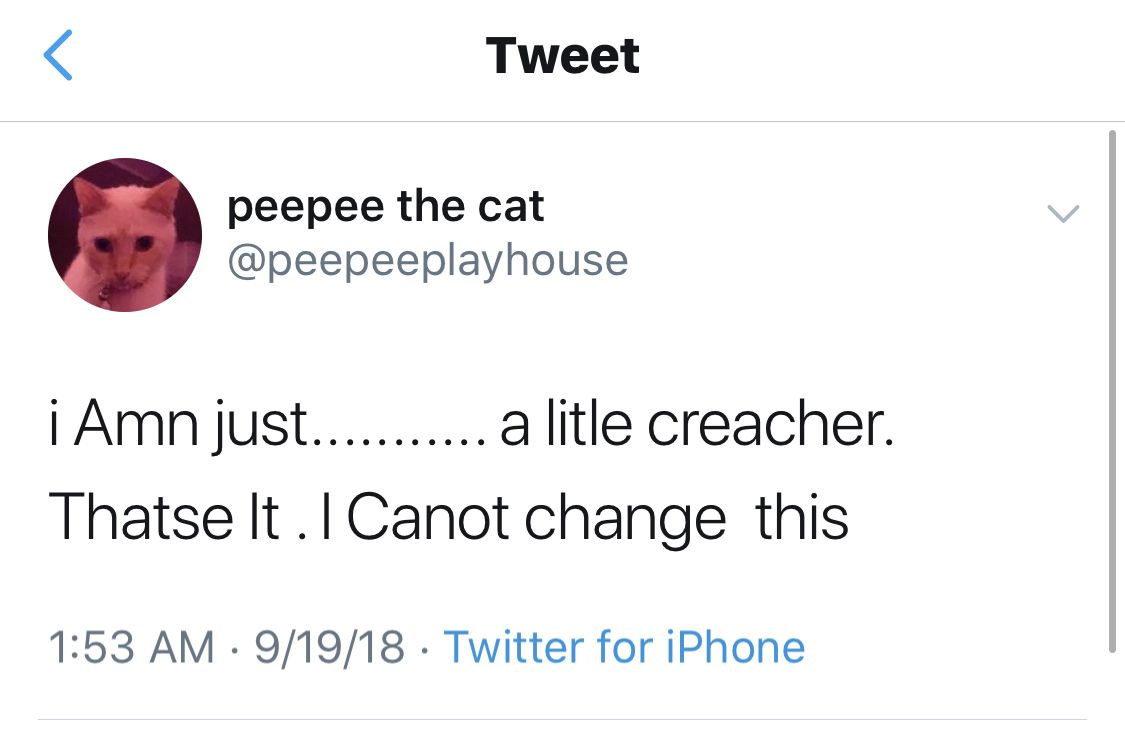Image resolution: width=1125 pixels, height=750 pixels.
Task: Open the tweet options chevron menu
Action: 1062,213
